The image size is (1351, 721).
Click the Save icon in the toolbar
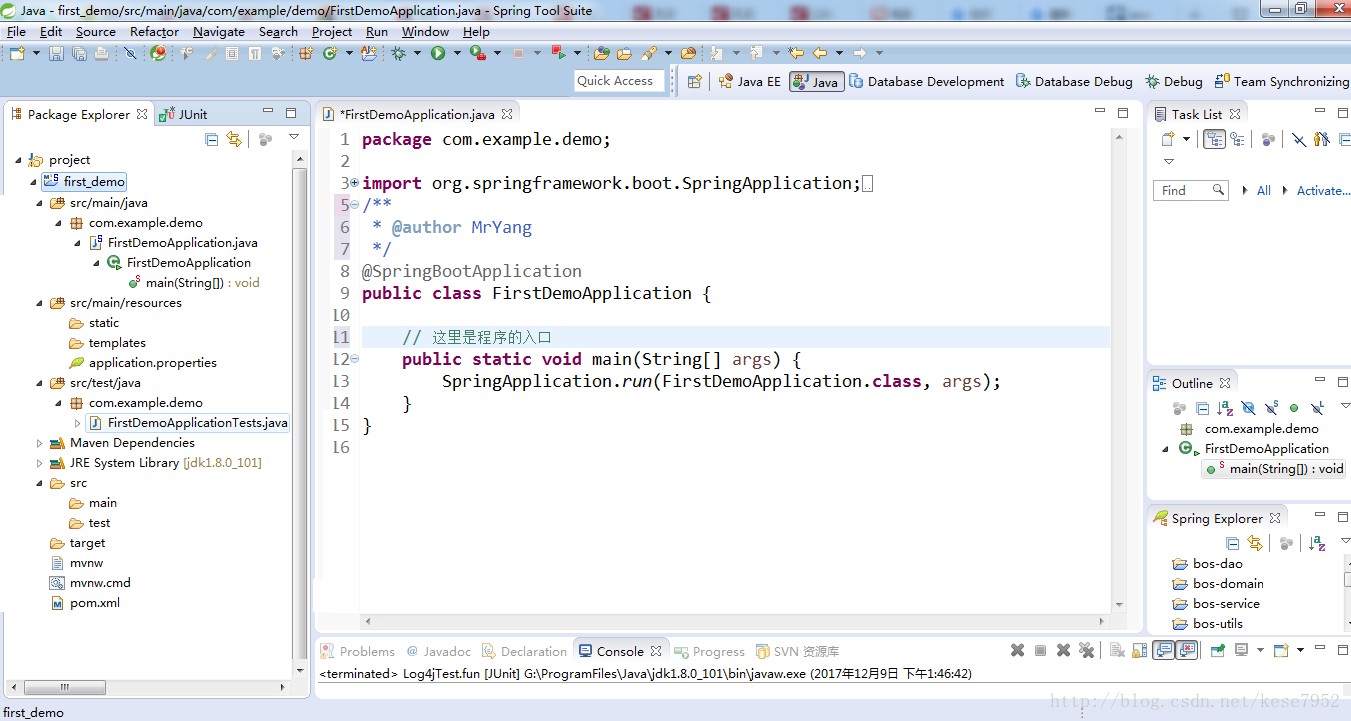coord(56,53)
